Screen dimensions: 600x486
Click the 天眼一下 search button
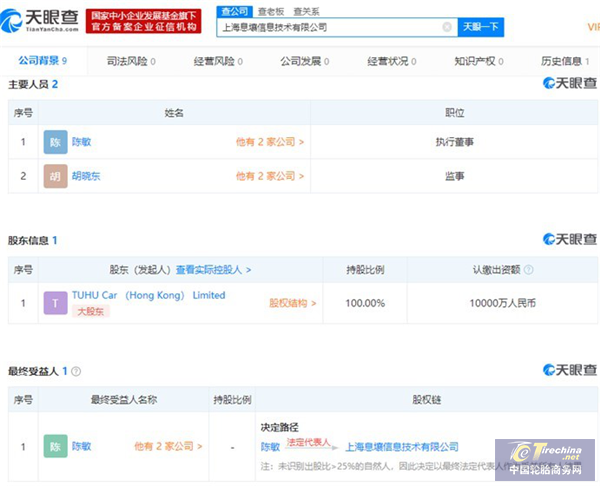pos(481,27)
